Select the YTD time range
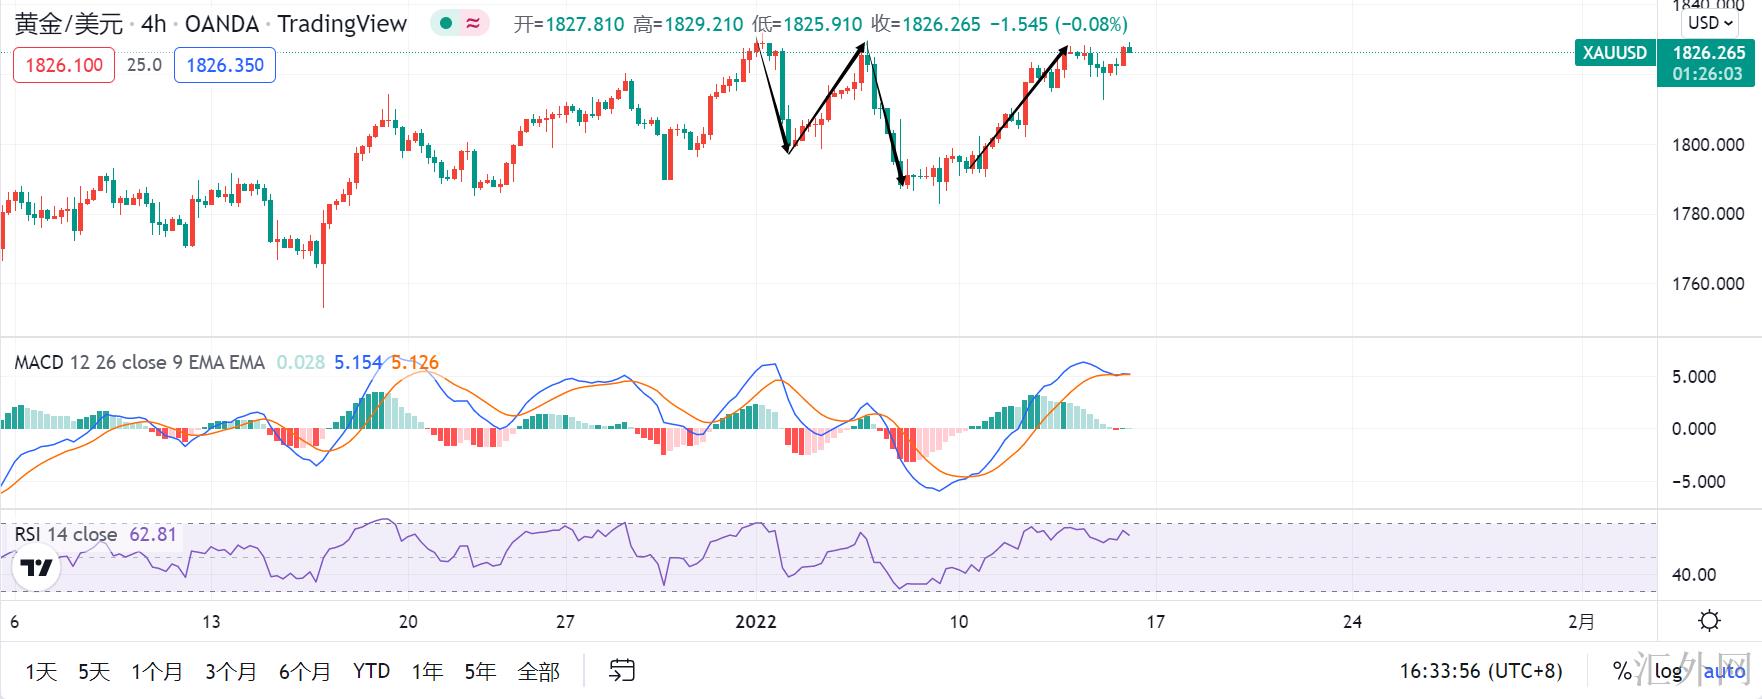1762x699 pixels. [371, 671]
